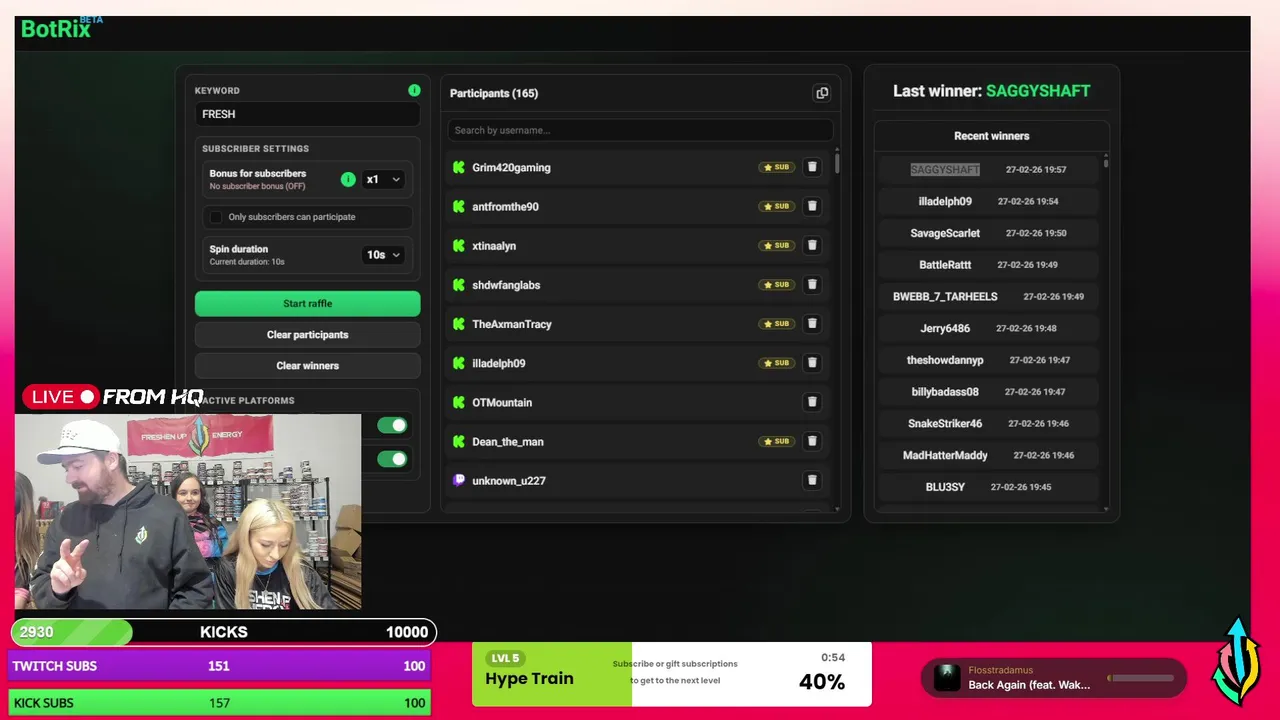Click the music track progress slider
The width and height of the screenshot is (1280, 720).
(1141, 678)
